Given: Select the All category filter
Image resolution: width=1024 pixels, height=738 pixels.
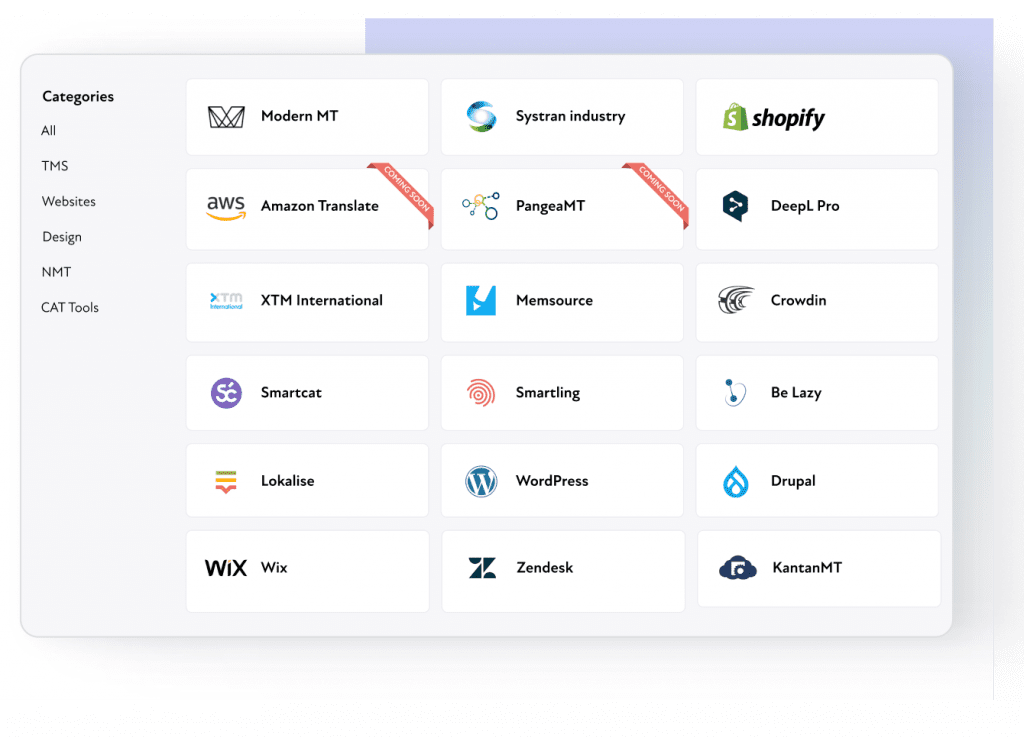Looking at the screenshot, I should (x=48, y=131).
